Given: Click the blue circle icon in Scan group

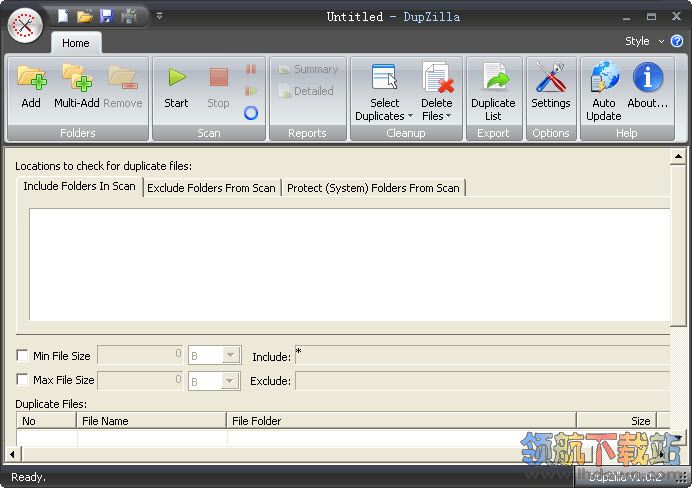Looking at the screenshot, I should (x=251, y=113).
